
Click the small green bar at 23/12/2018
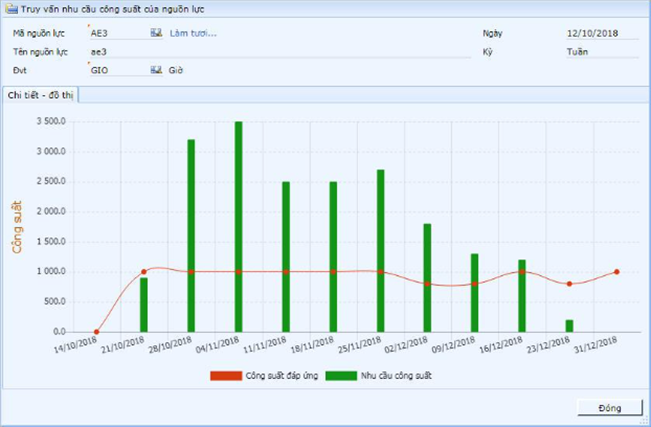tap(569, 326)
